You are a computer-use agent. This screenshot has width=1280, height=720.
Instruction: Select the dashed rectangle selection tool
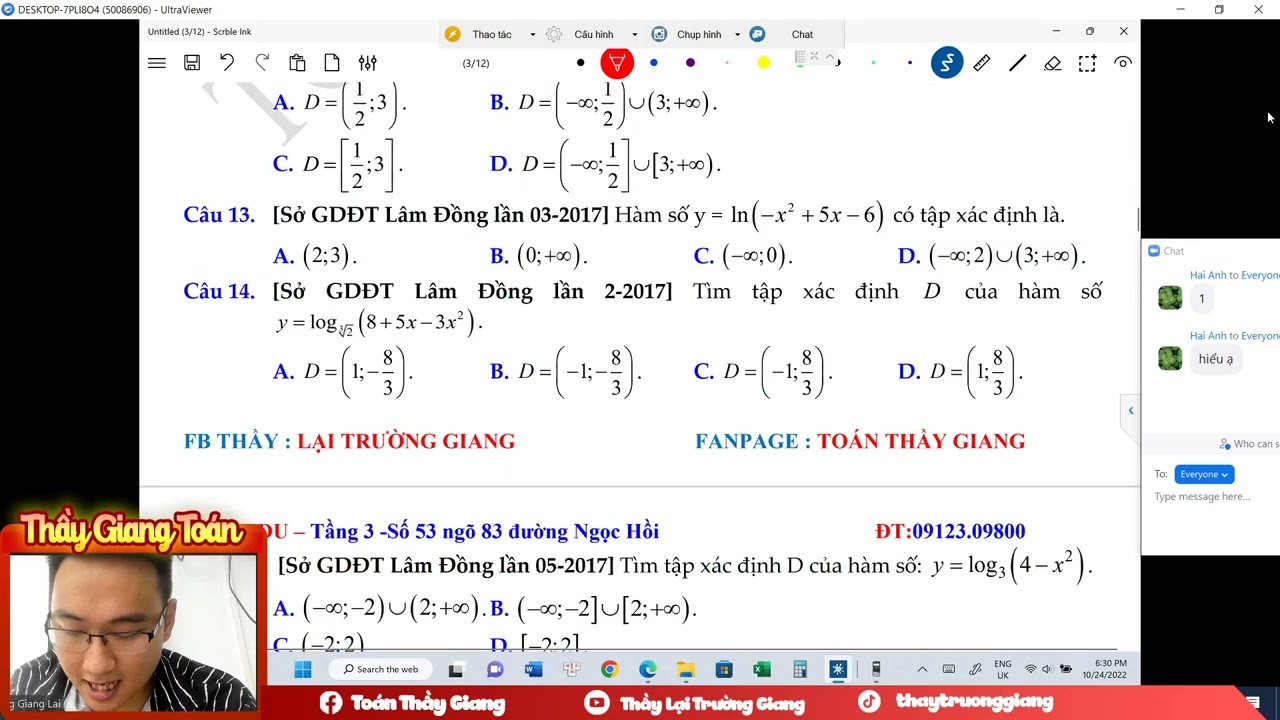pyautogui.click(x=1087, y=63)
